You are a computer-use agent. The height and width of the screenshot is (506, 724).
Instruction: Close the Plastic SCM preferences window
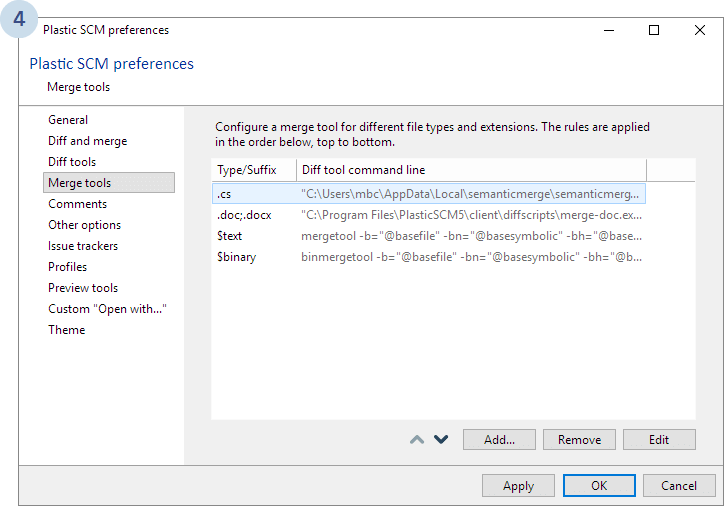tap(700, 30)
